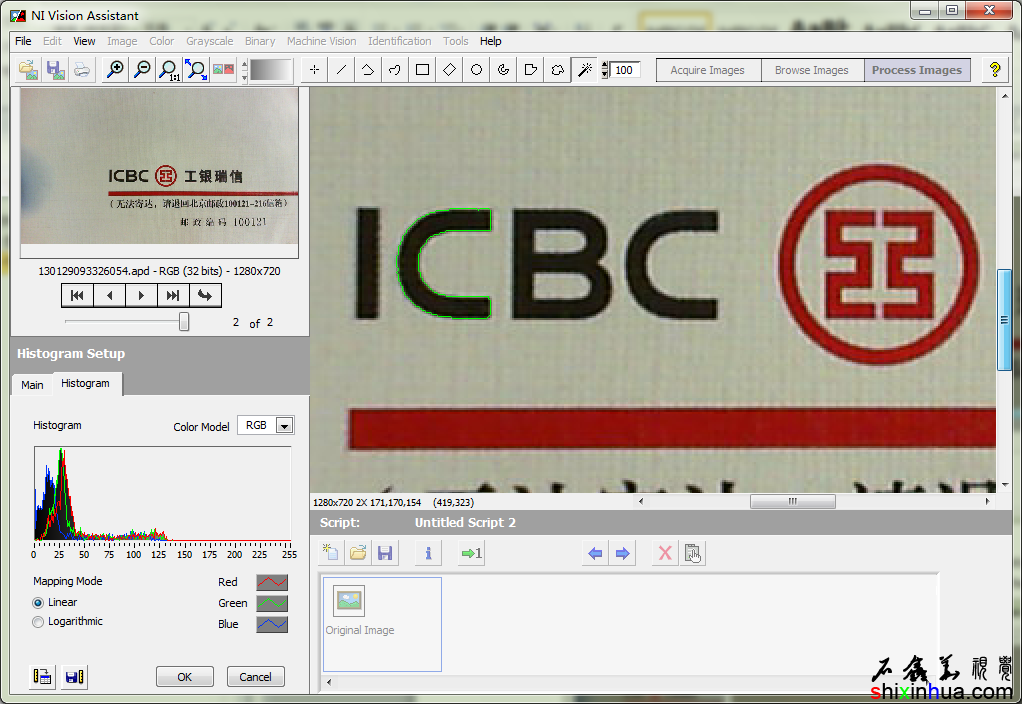This screenshot has width=1022, height=704.
Task: Click the OK button
Action: [185, 677]
